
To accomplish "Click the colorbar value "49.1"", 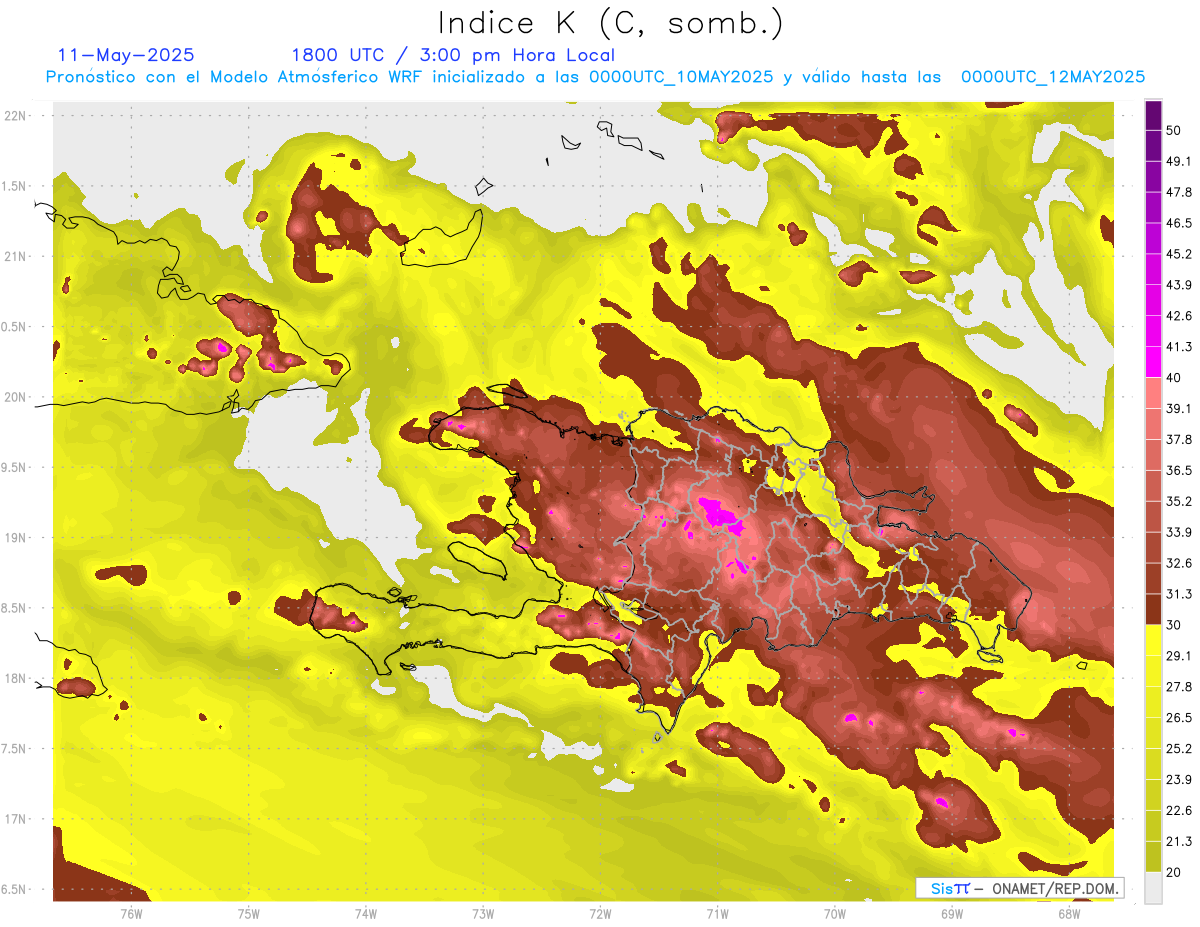I will 1178,161.
